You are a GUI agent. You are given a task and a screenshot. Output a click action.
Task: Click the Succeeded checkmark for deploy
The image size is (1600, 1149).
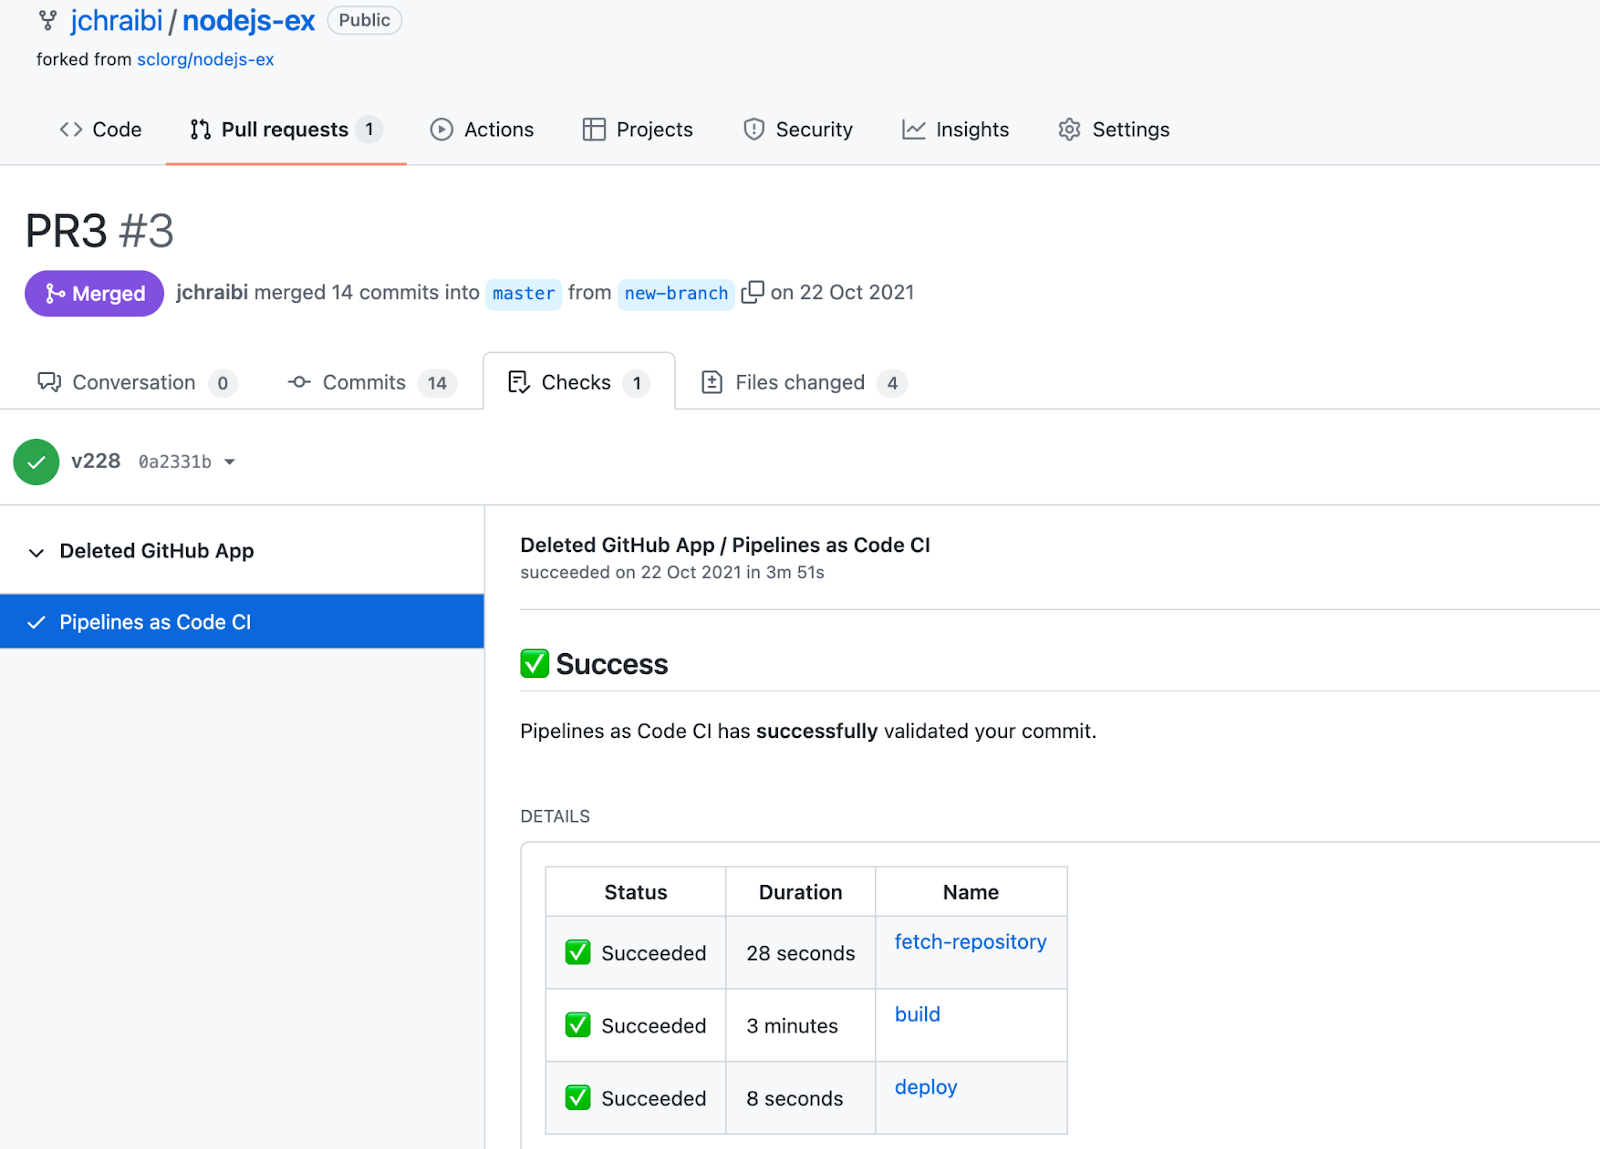(x=577, y=1097)
